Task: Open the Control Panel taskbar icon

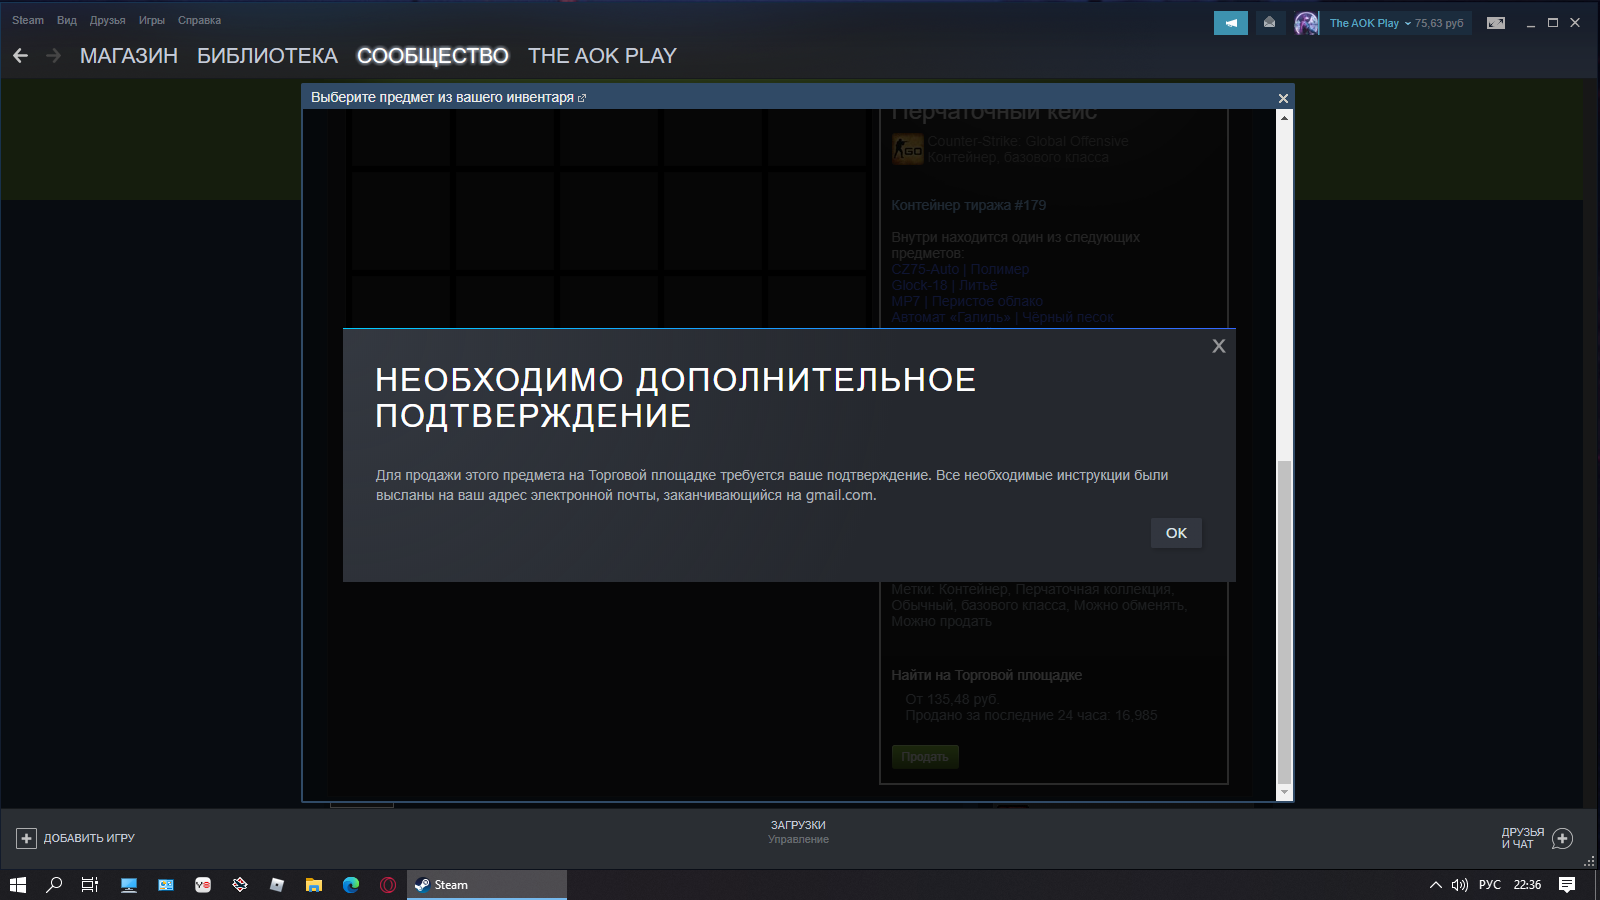Action: 166,885
